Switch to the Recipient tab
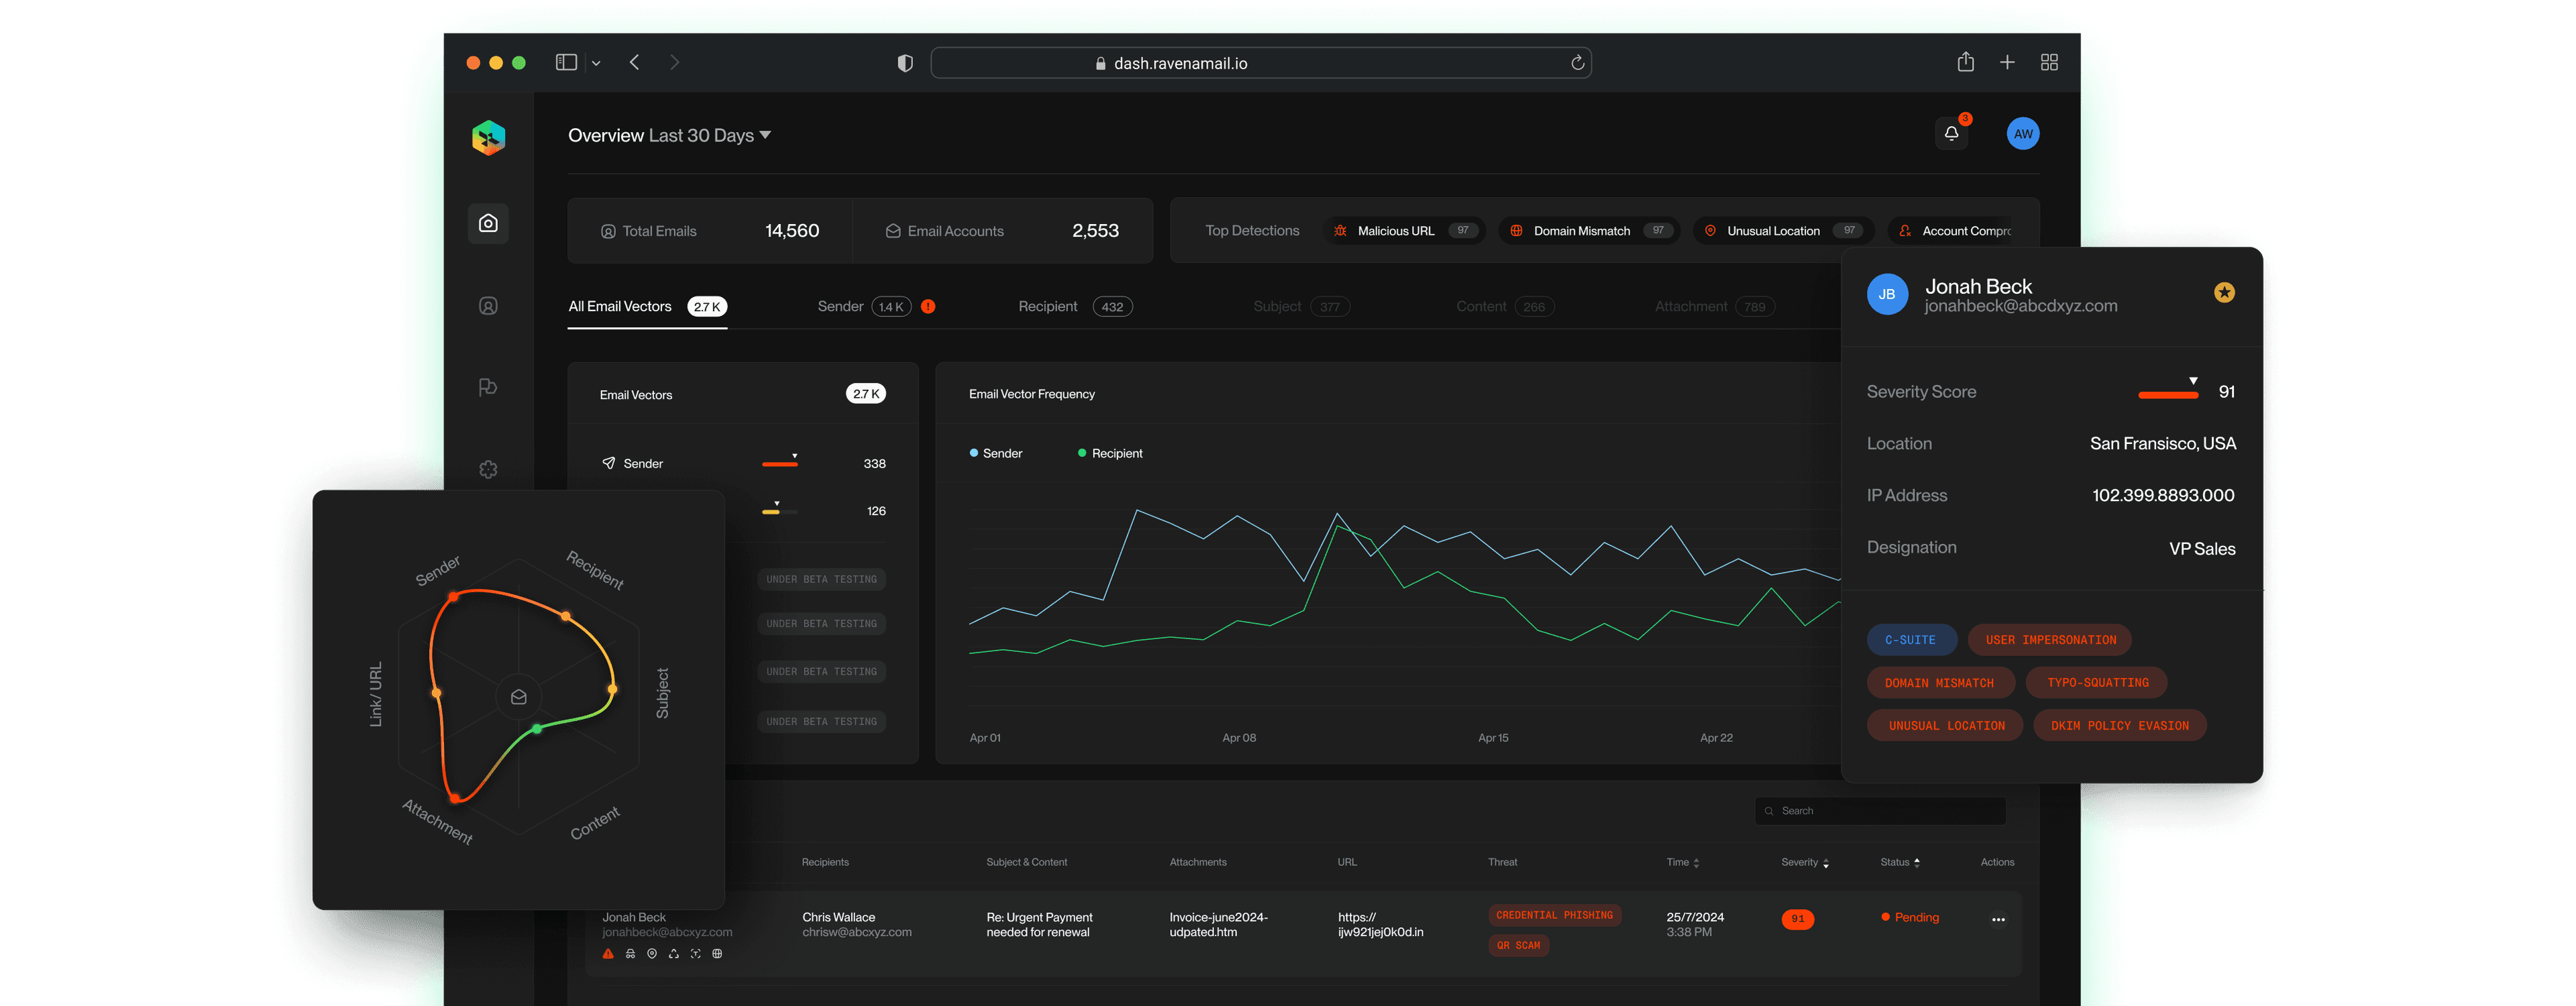Viewport: 2576px width, 1006px height. click(1075, 307)
